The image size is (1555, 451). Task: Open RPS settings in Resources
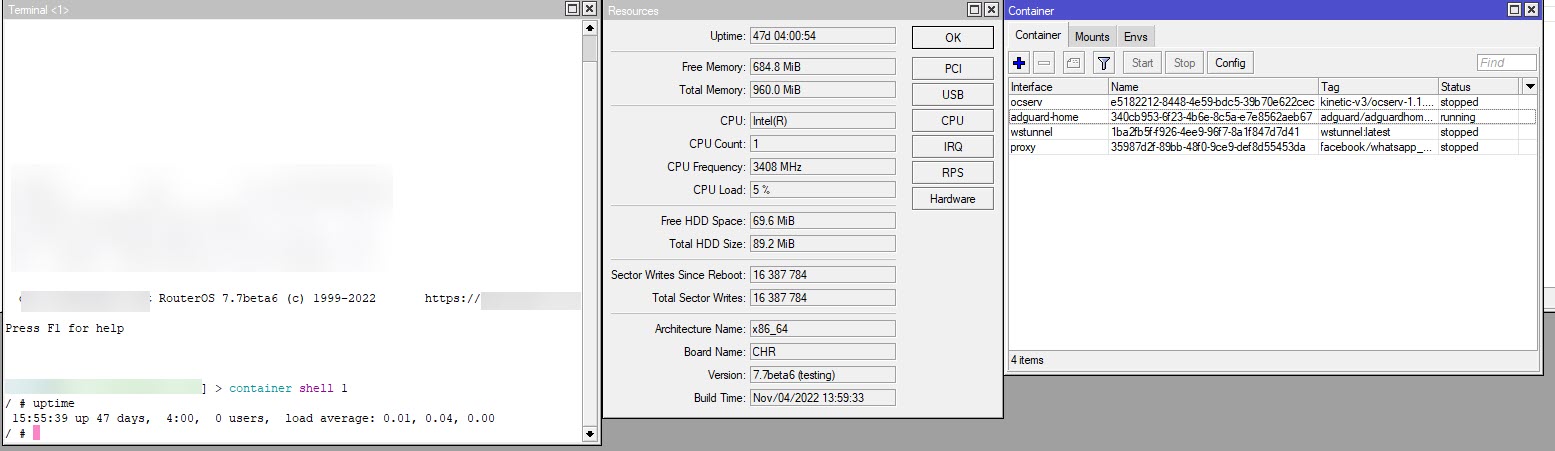953,173
